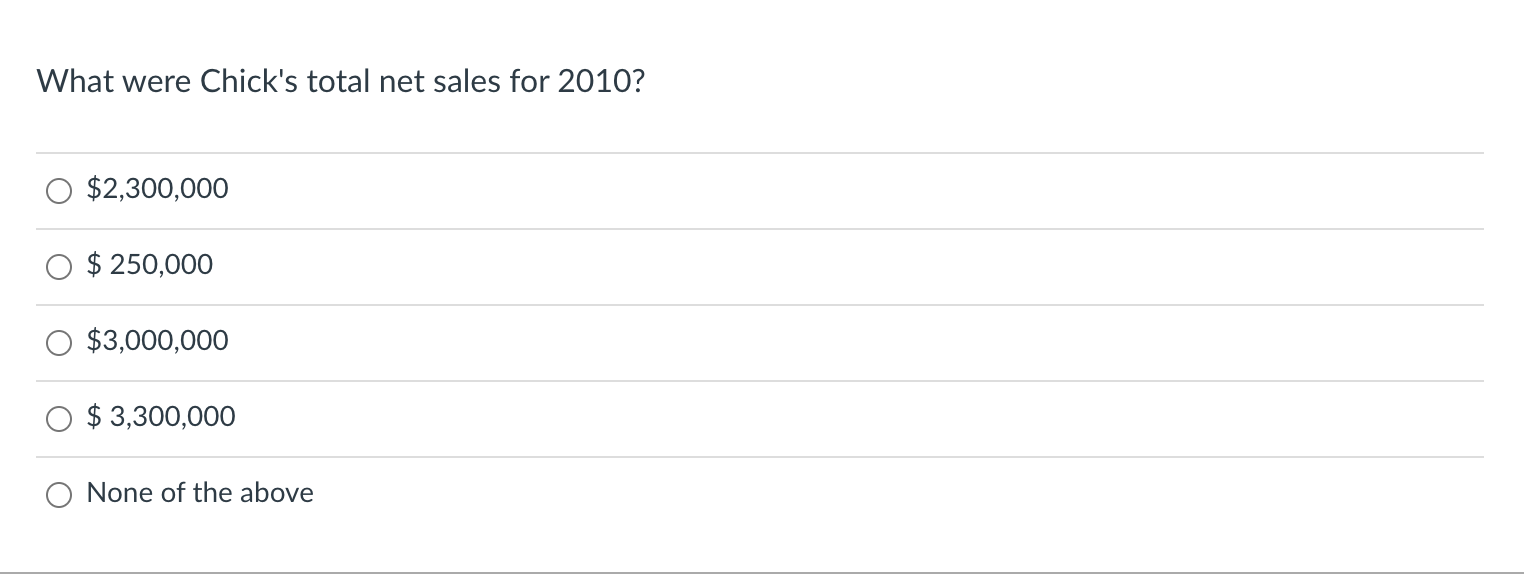Screen dimensions: 1524x576
Task: Select the $ 250,000 radio button
Action: click(59, 266)
